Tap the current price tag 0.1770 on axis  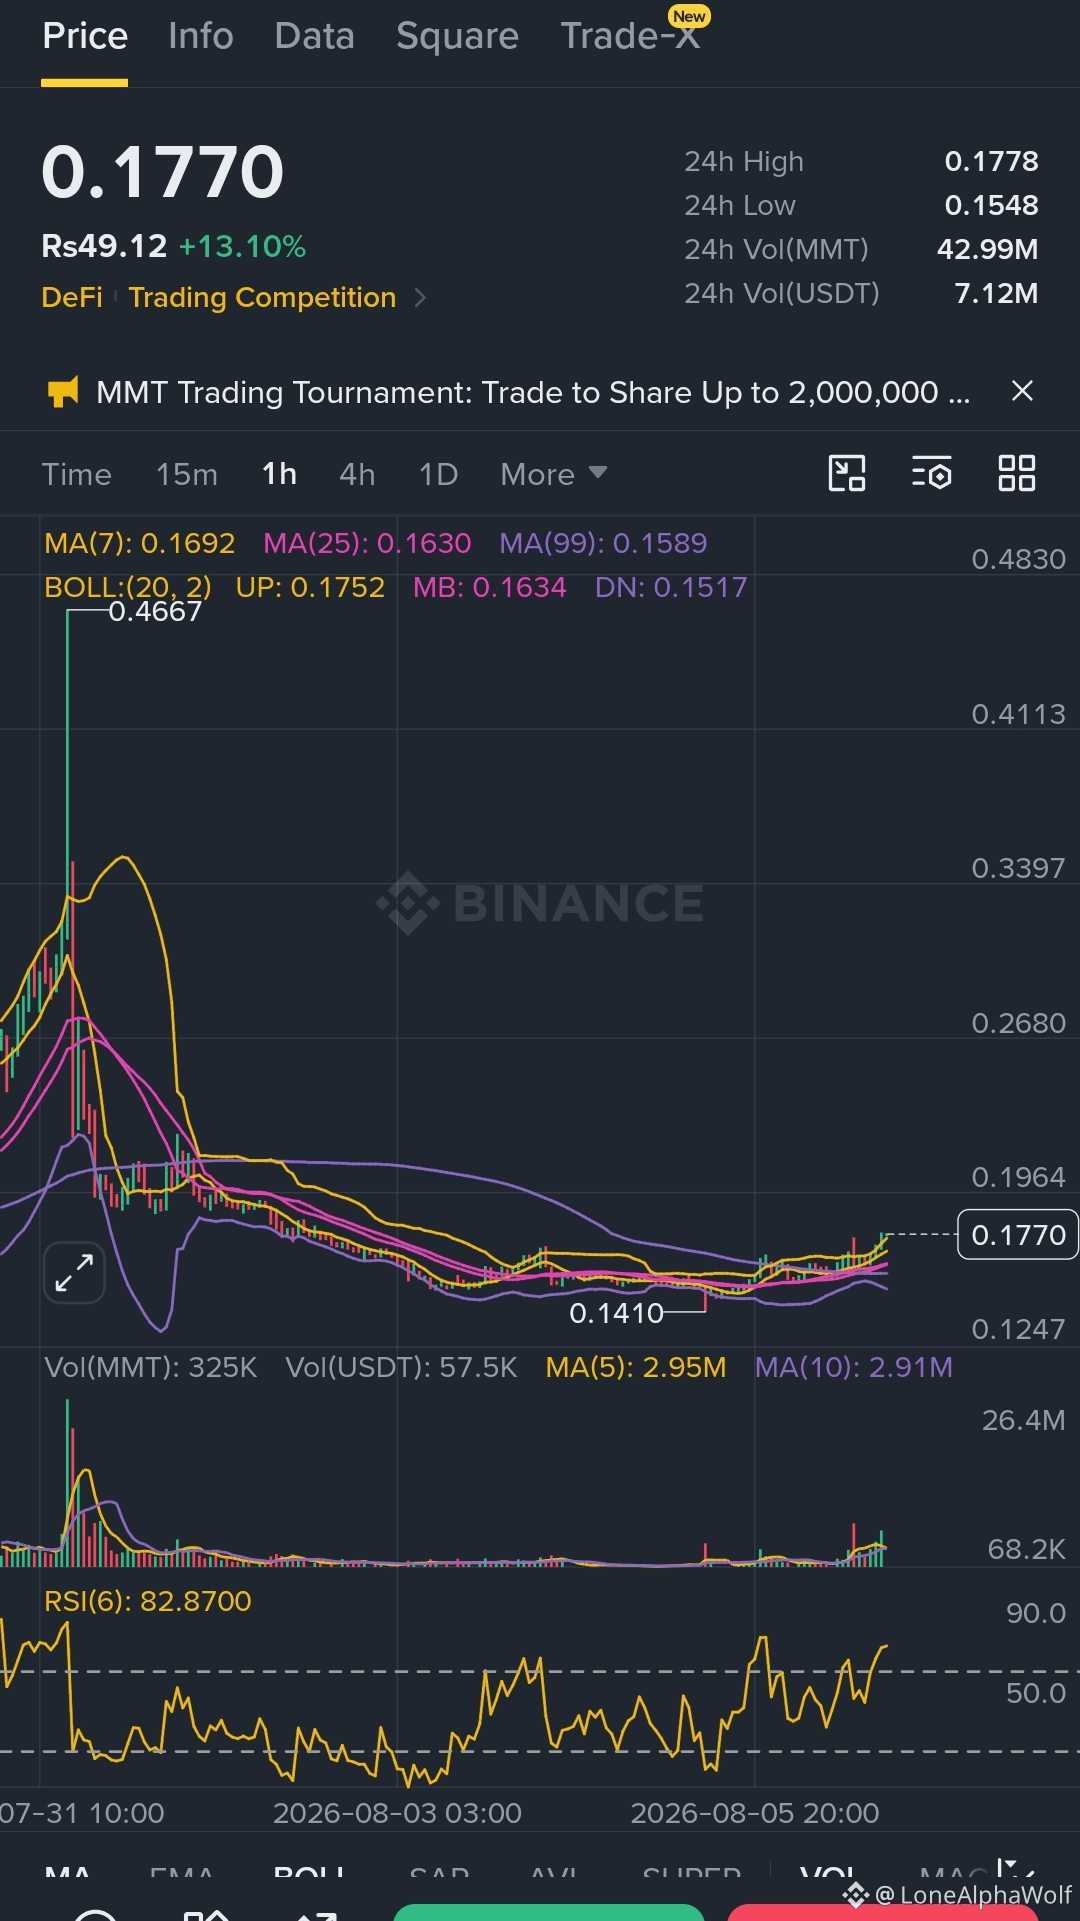(1018, 1235)
